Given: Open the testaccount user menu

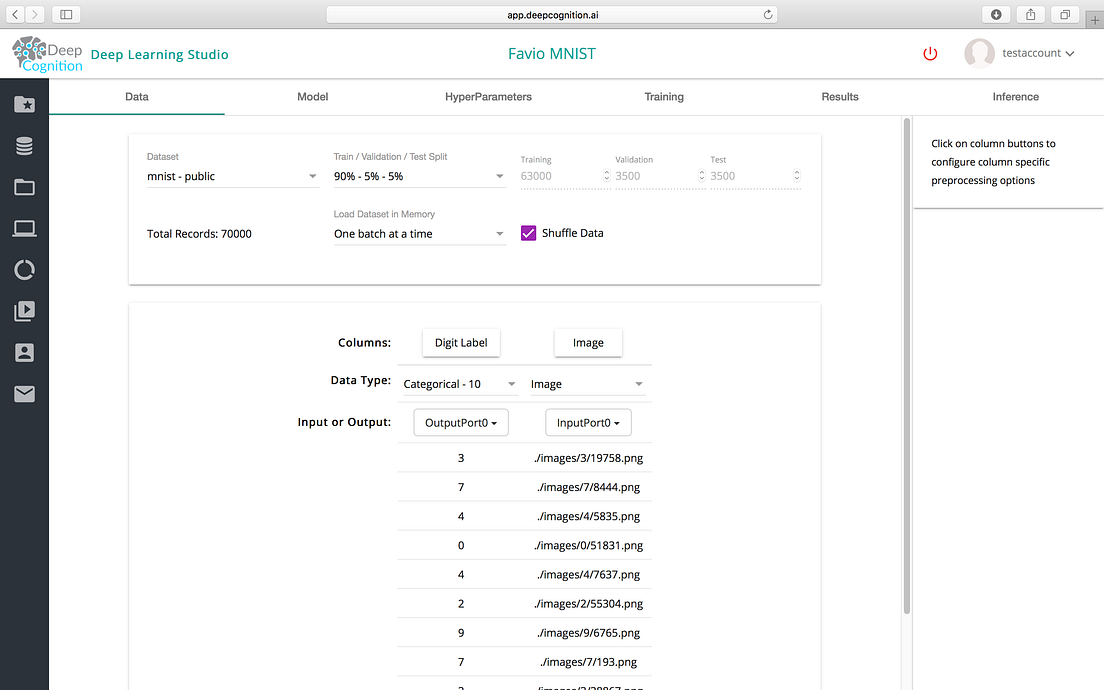Looking at the screenshot, I should coord(1020,54).
